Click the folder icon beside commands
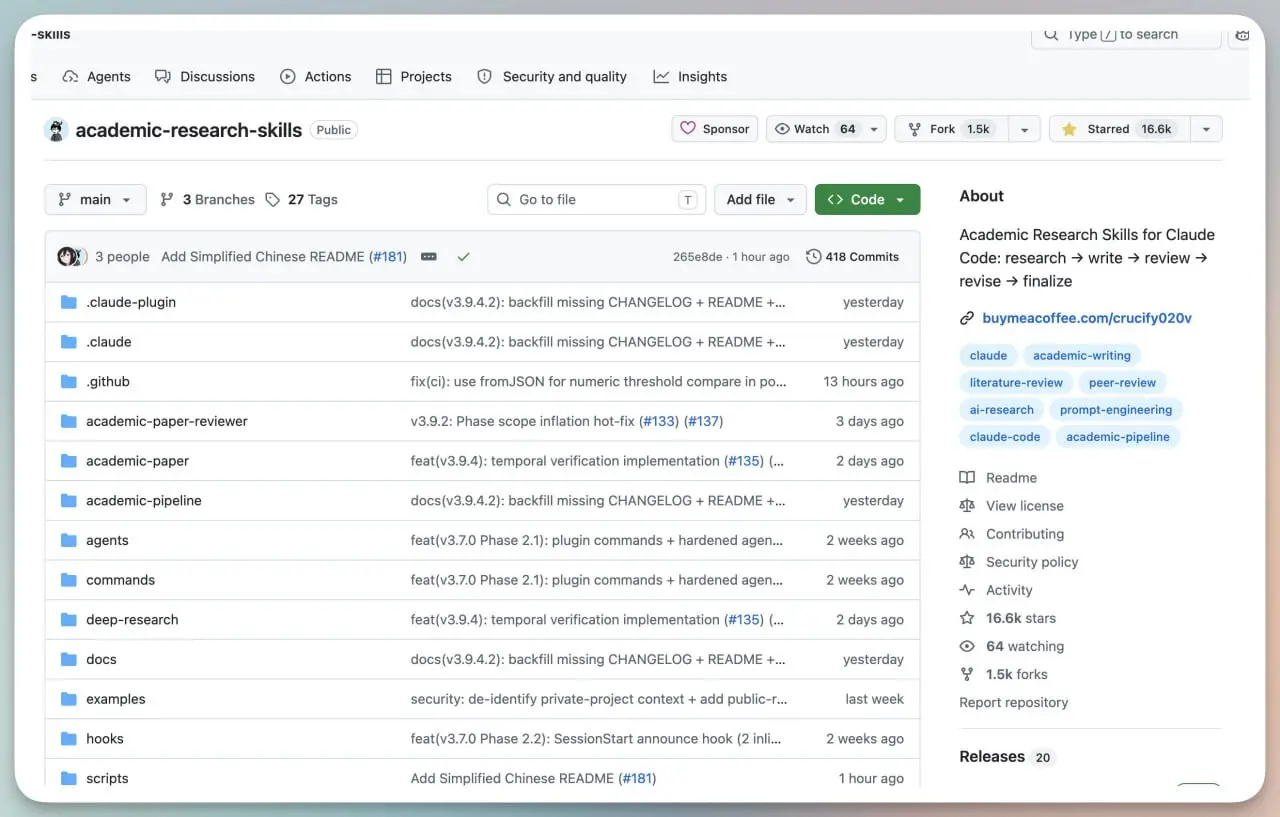 coord(69,580)
